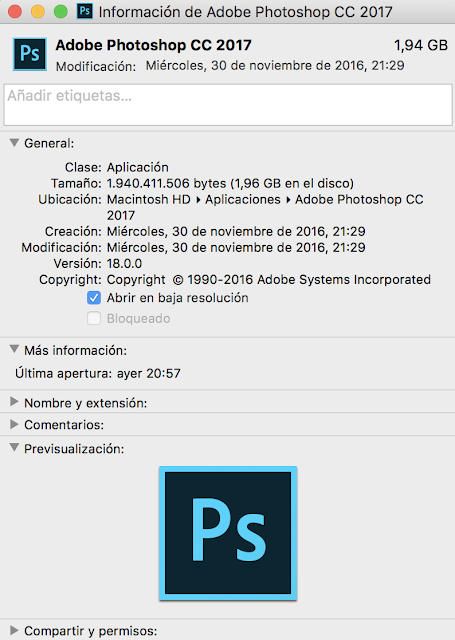Zoom the window with the green button
Viewport: 455px width, 640px height.
click(x=60, y=11)
